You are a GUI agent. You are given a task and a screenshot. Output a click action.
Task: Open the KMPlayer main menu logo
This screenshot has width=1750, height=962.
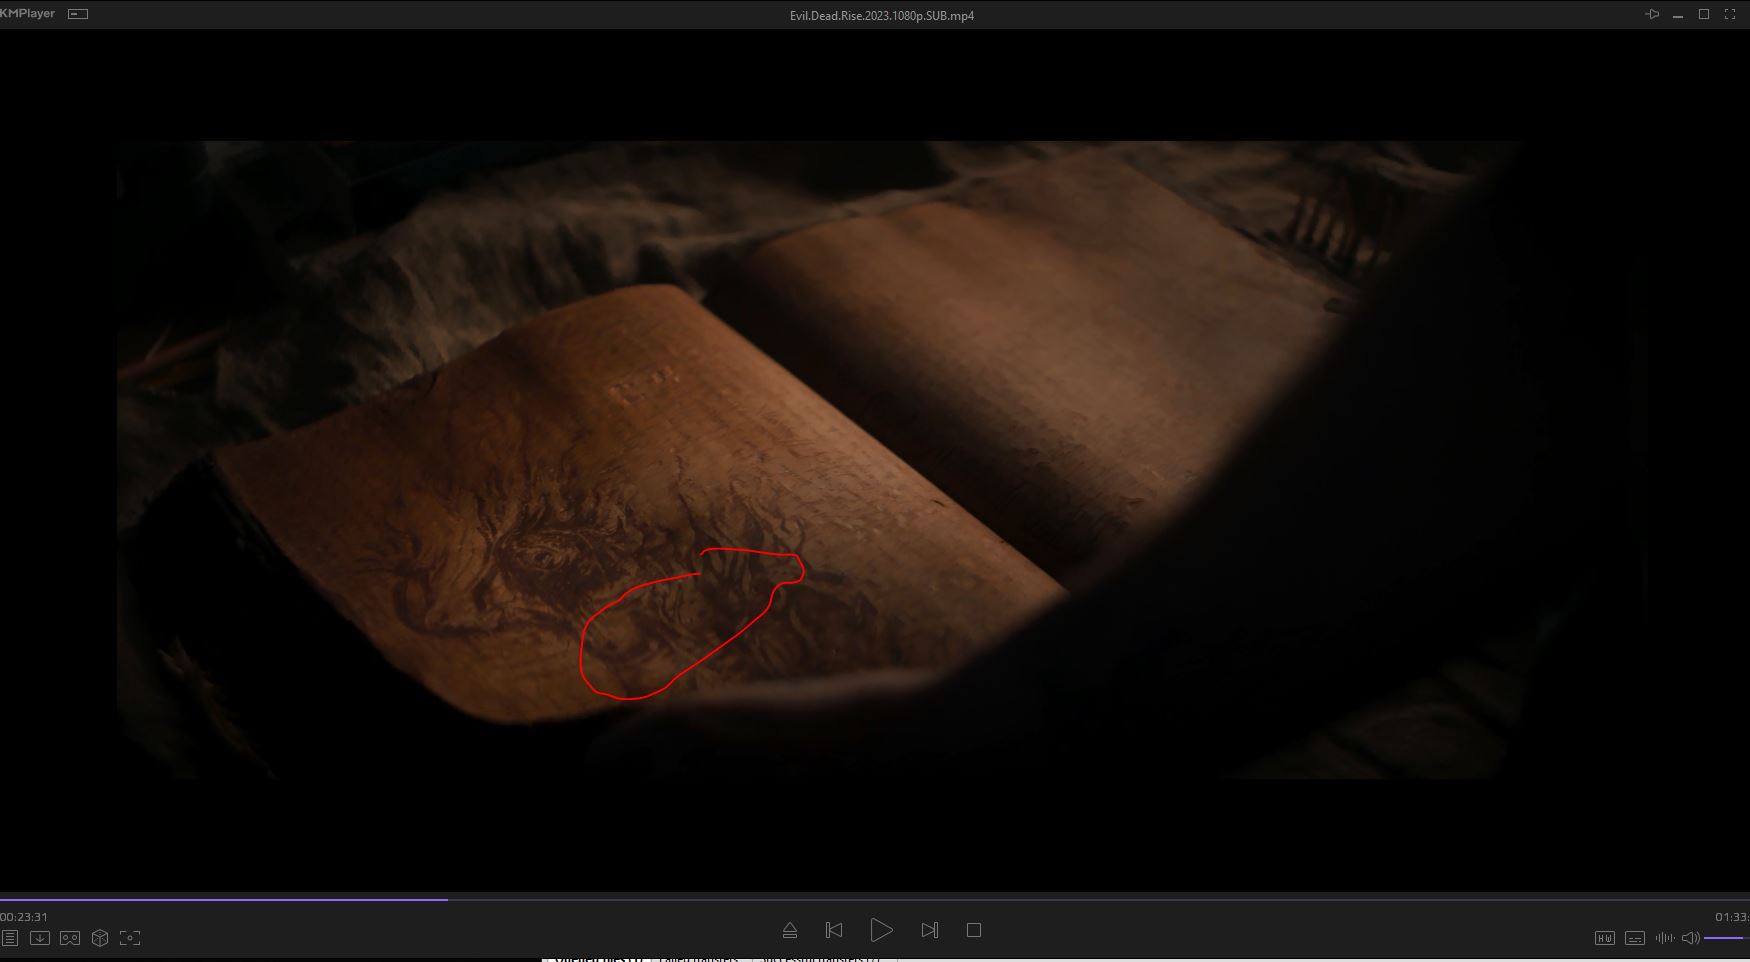(28, 14)
